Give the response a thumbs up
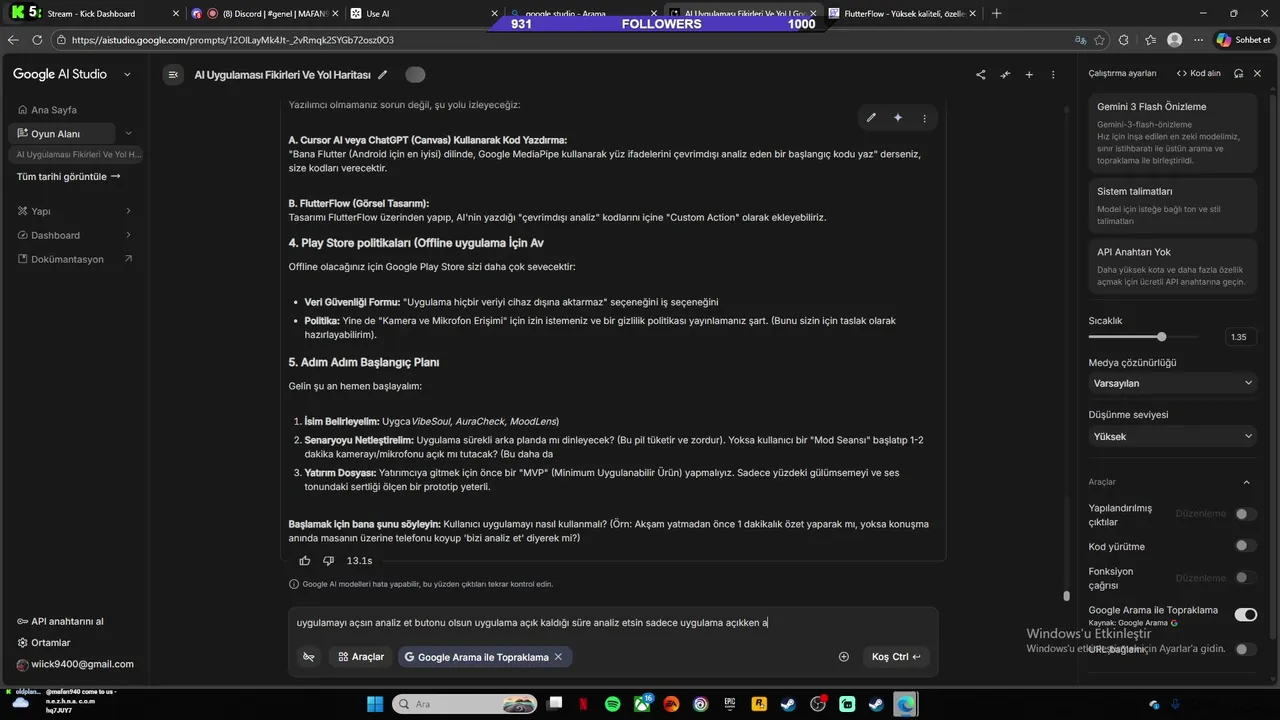This screenshot has width=1280, height=720. coord(305,561)
